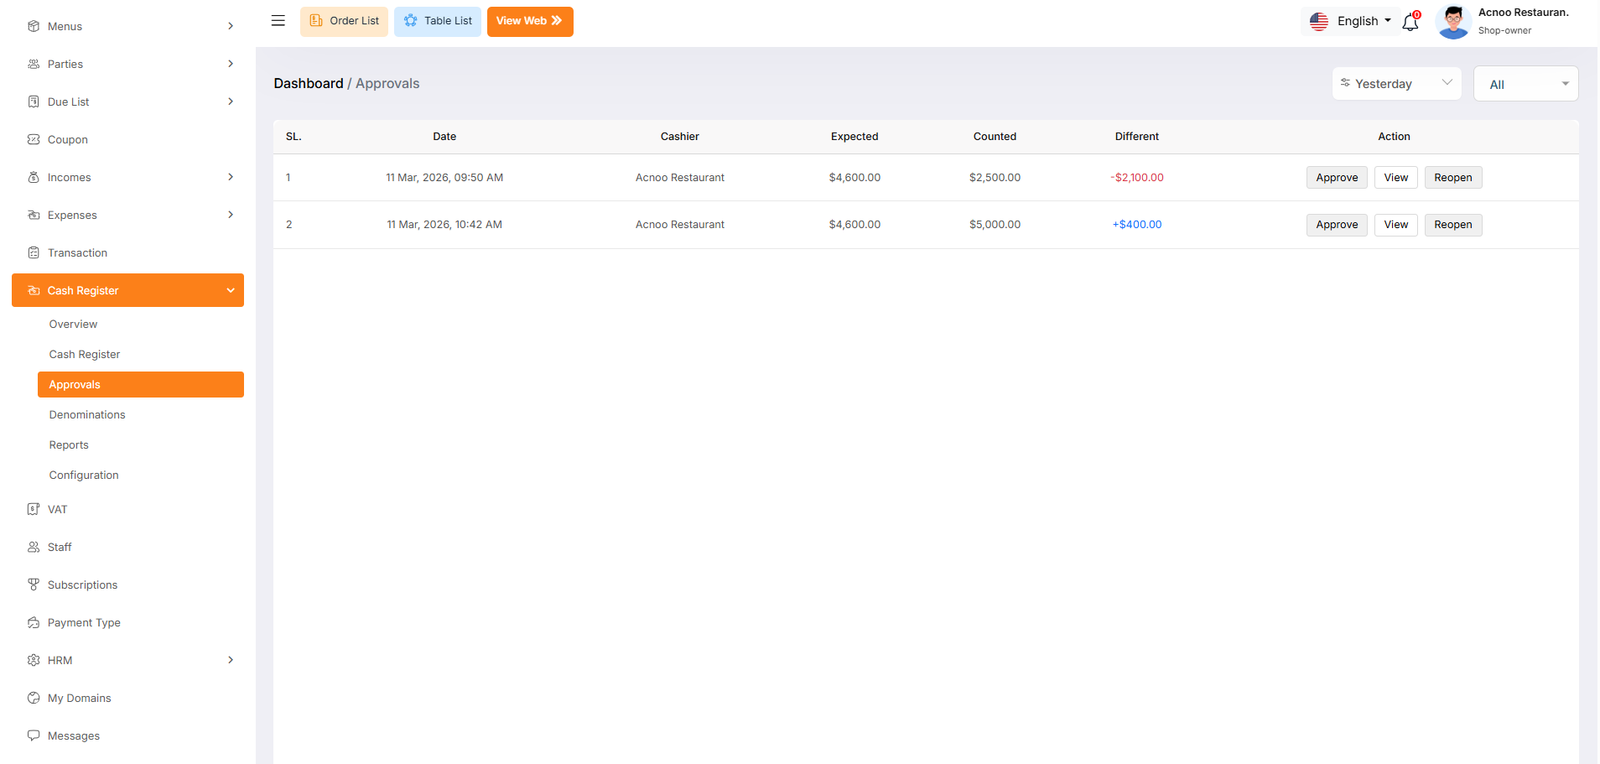
Task: Click the Coupon sidebar icon
Action: (x=34, y=140)
